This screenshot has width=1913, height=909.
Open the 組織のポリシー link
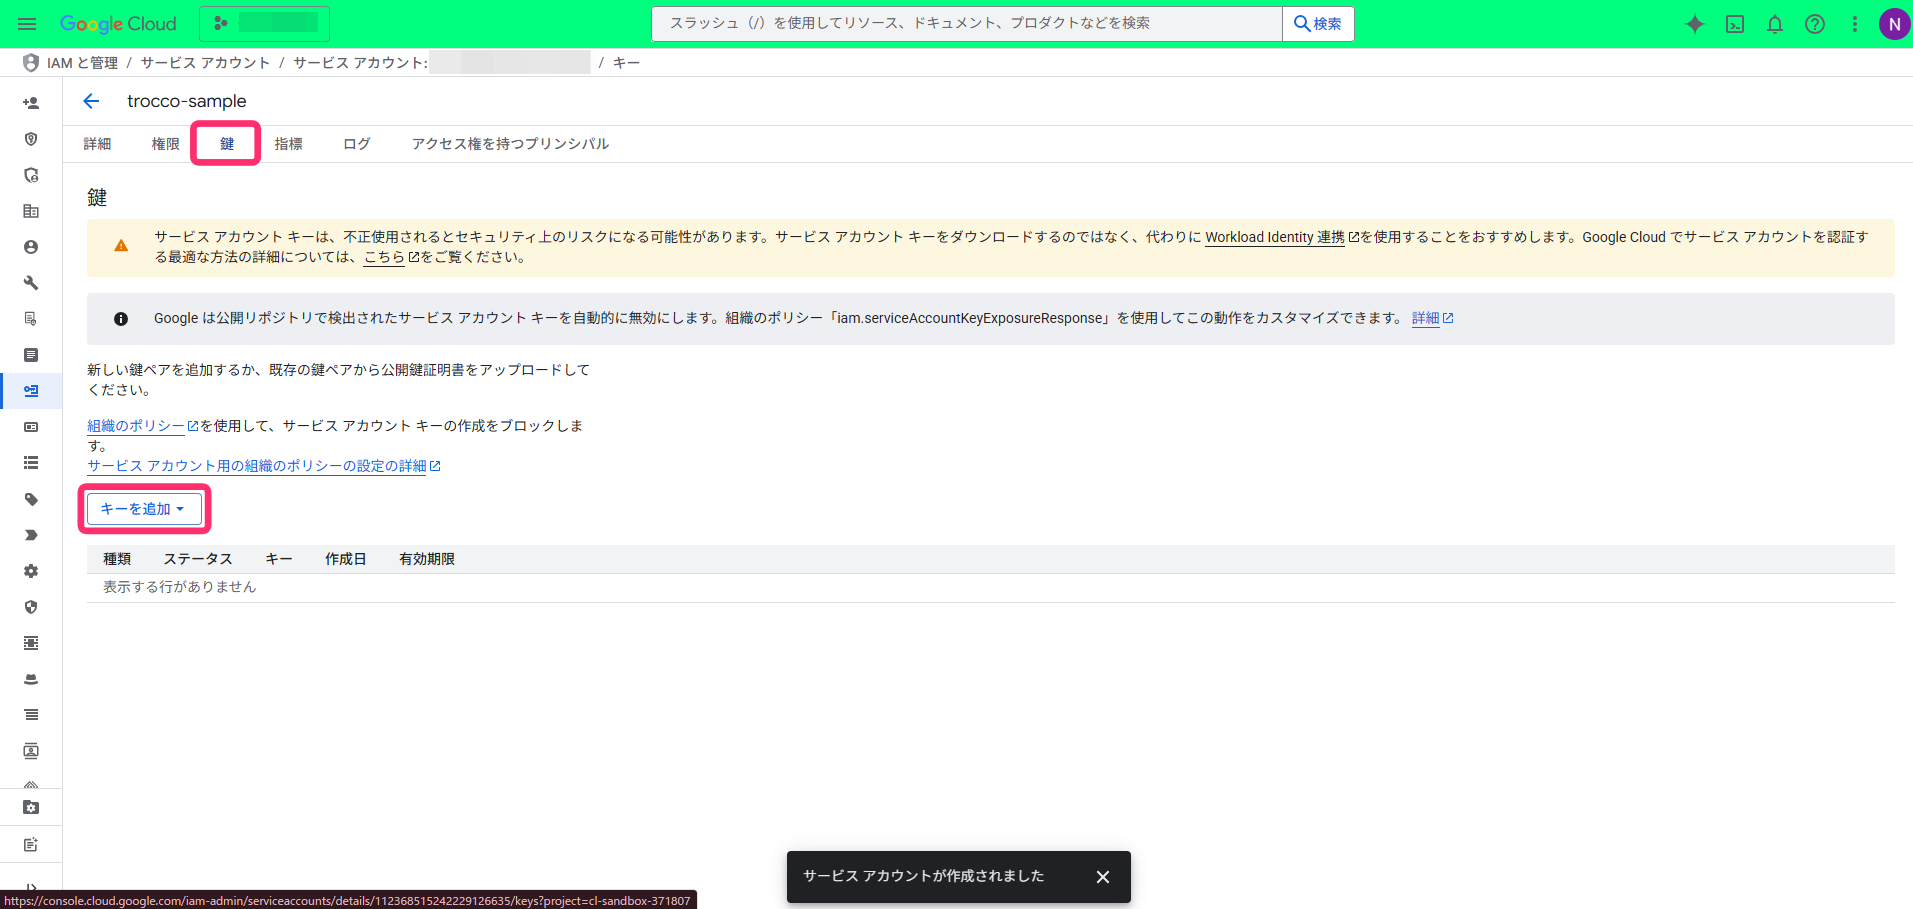pyautogui.click(x=136, y=426)
